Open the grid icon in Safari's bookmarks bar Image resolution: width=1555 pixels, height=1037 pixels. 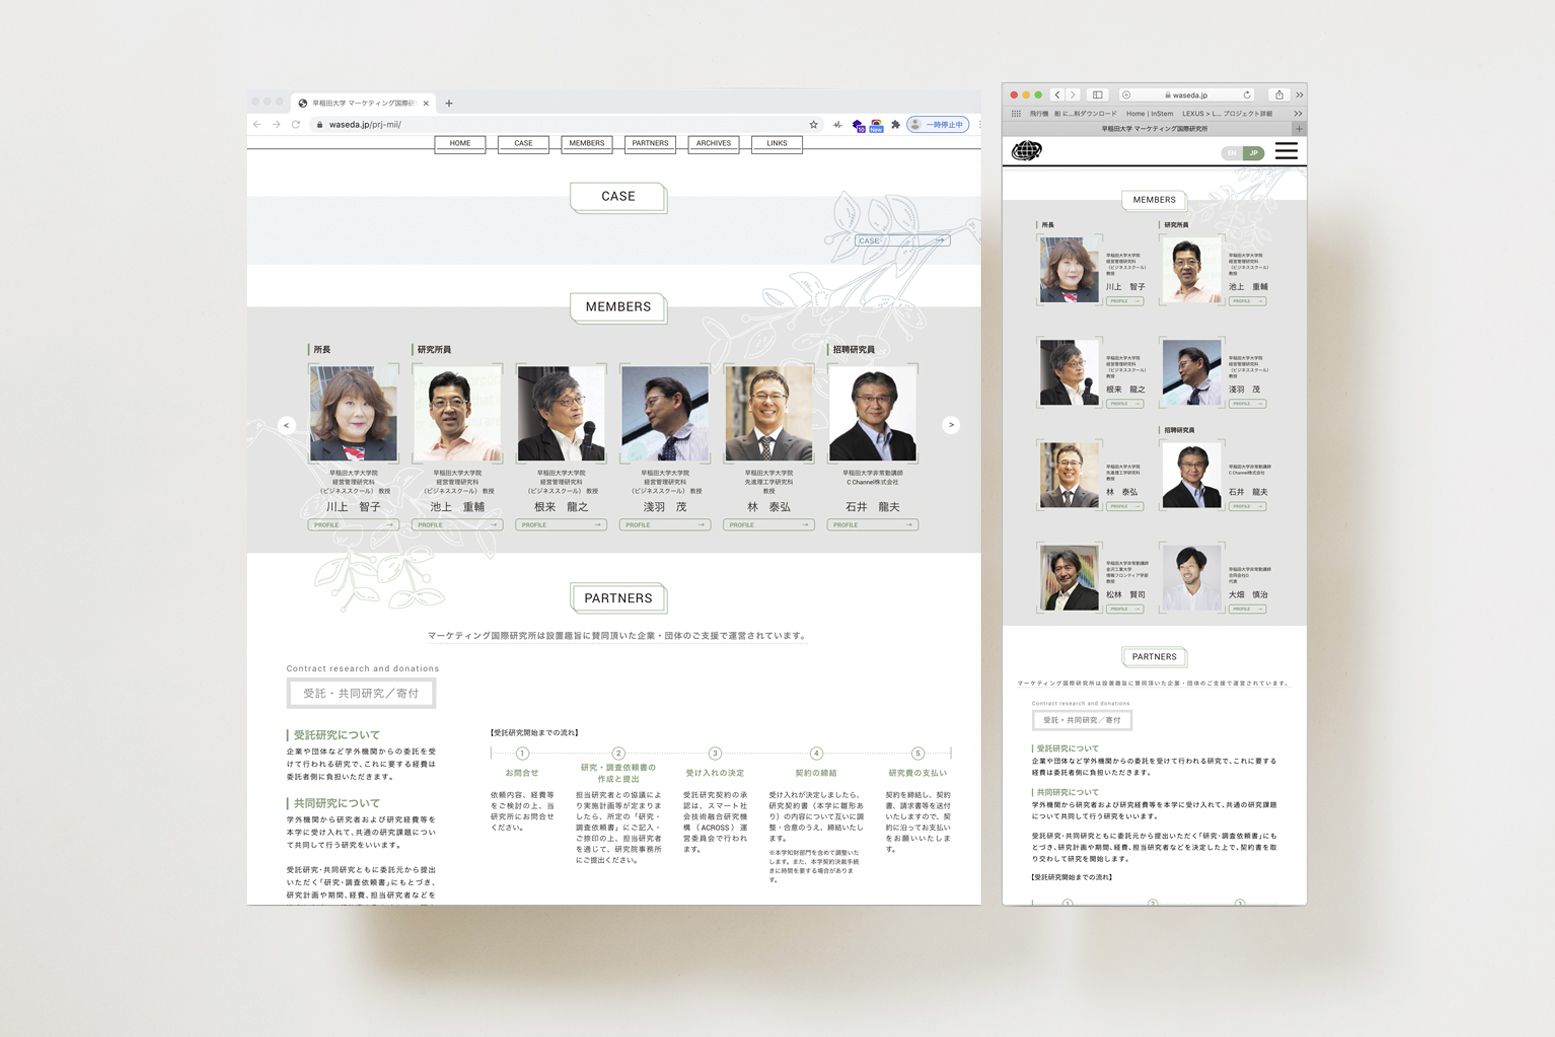1016,114
